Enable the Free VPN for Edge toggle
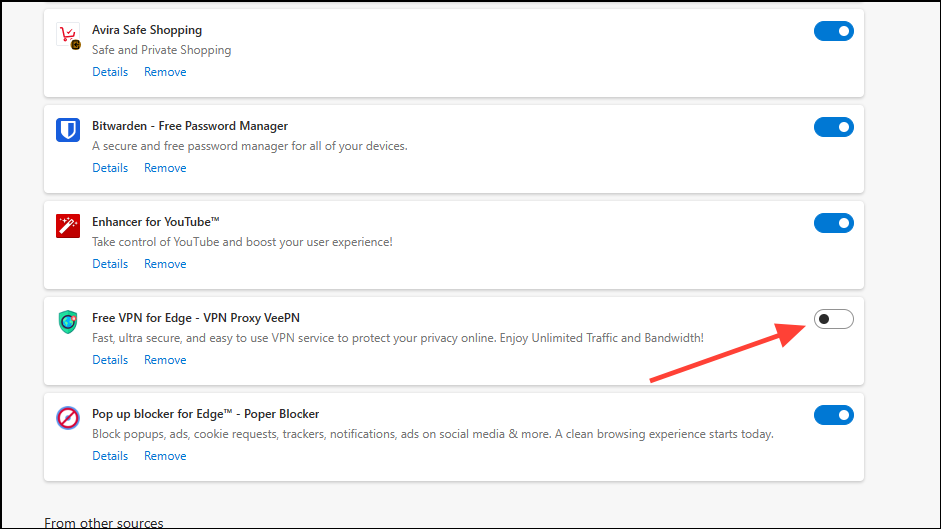Viewport: 941px width, 529px height. coord(834,319)
